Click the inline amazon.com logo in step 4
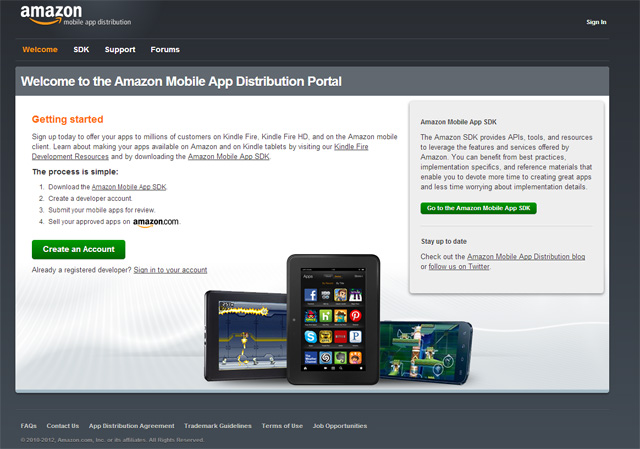 coord(156,222)
